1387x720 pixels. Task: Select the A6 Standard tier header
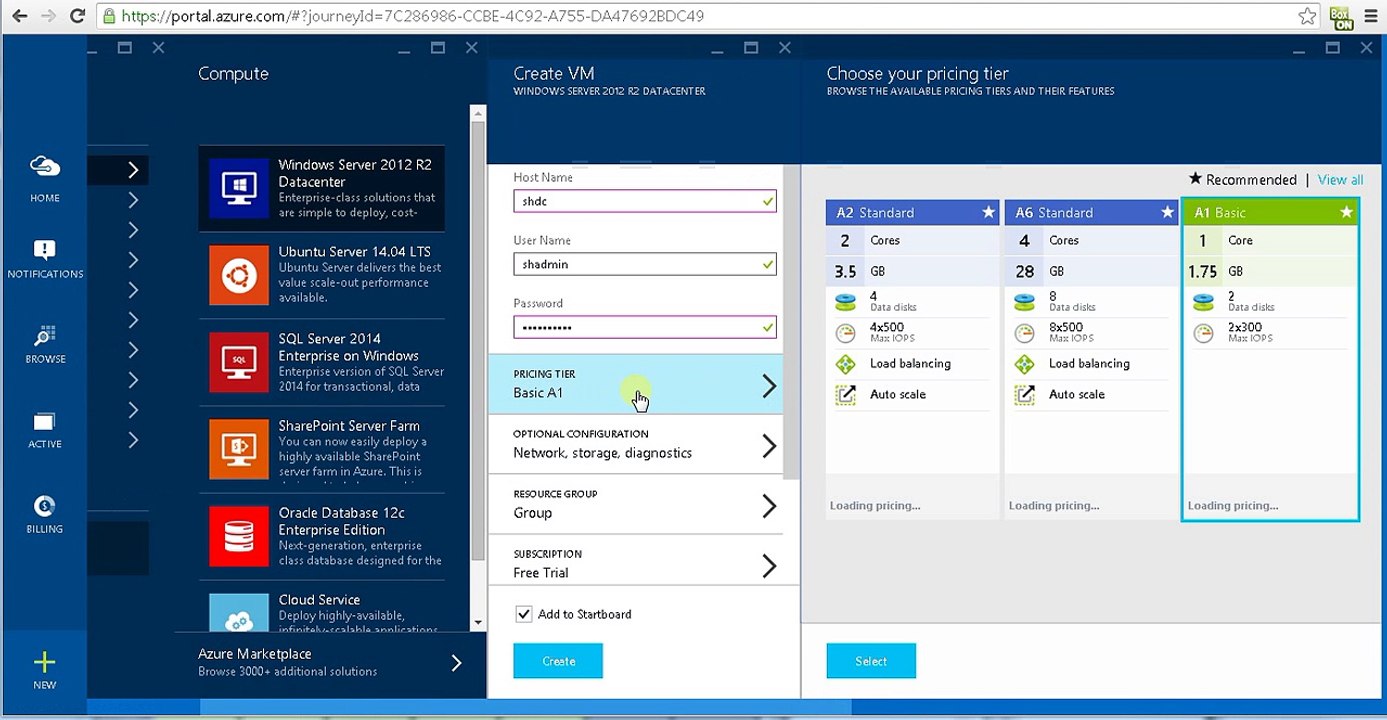pos(1091,212)
